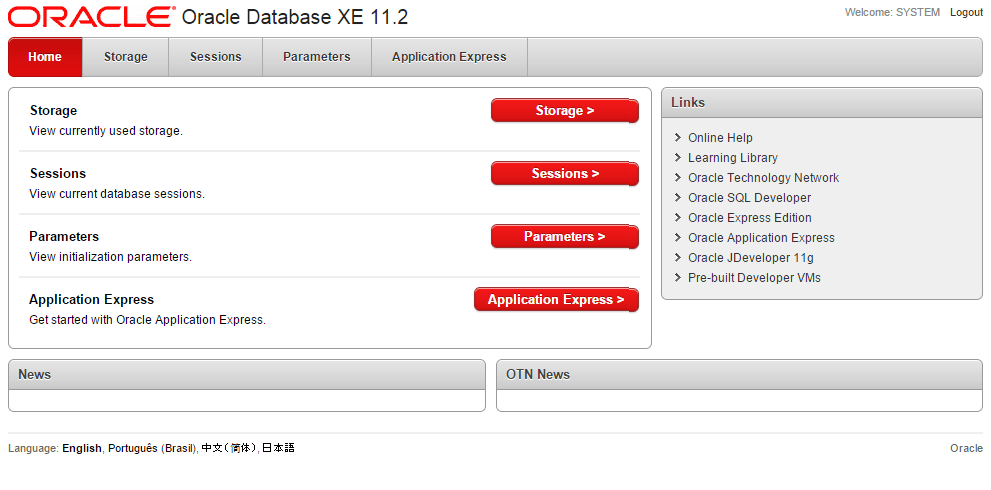Click the chevron beside Oracle Express Edition

coord(678,217)
